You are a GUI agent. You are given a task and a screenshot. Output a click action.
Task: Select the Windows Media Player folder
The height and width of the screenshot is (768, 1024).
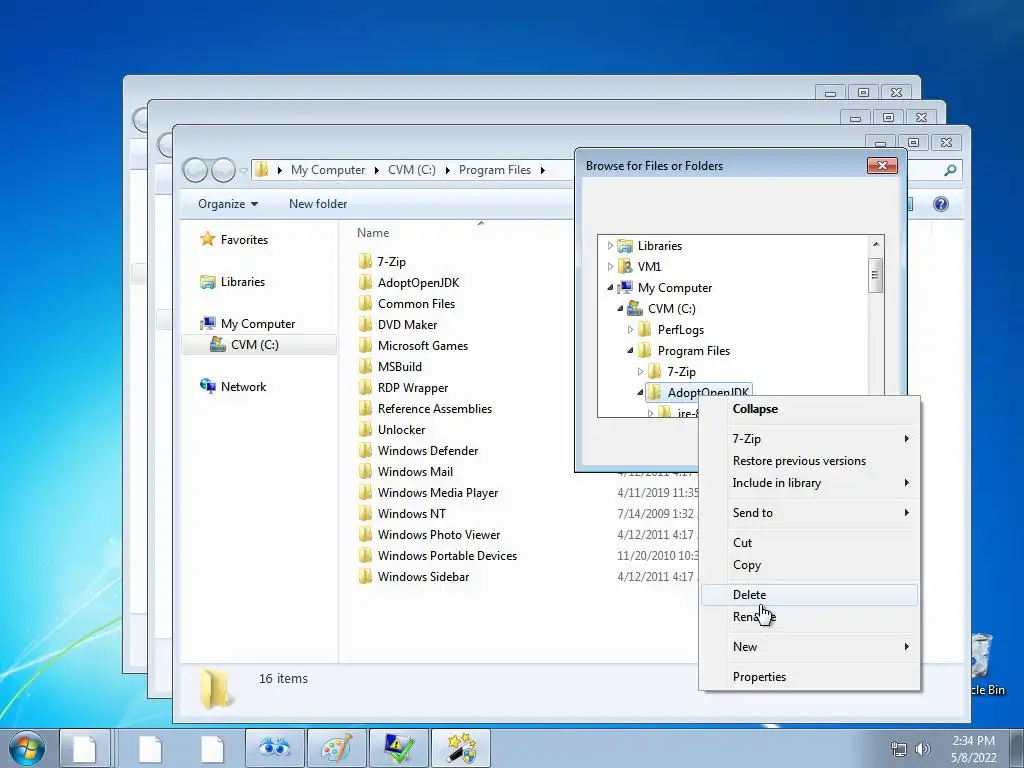coord(429,492)
